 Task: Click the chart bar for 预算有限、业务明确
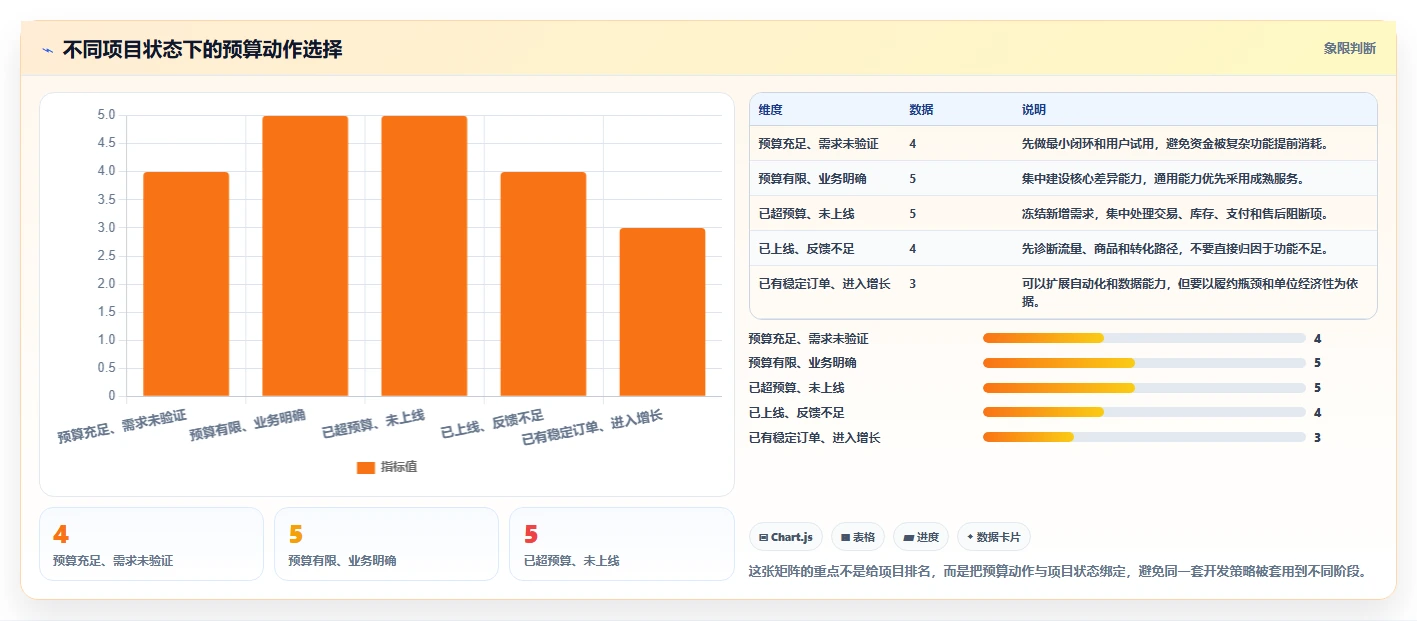tap(305, 256)
